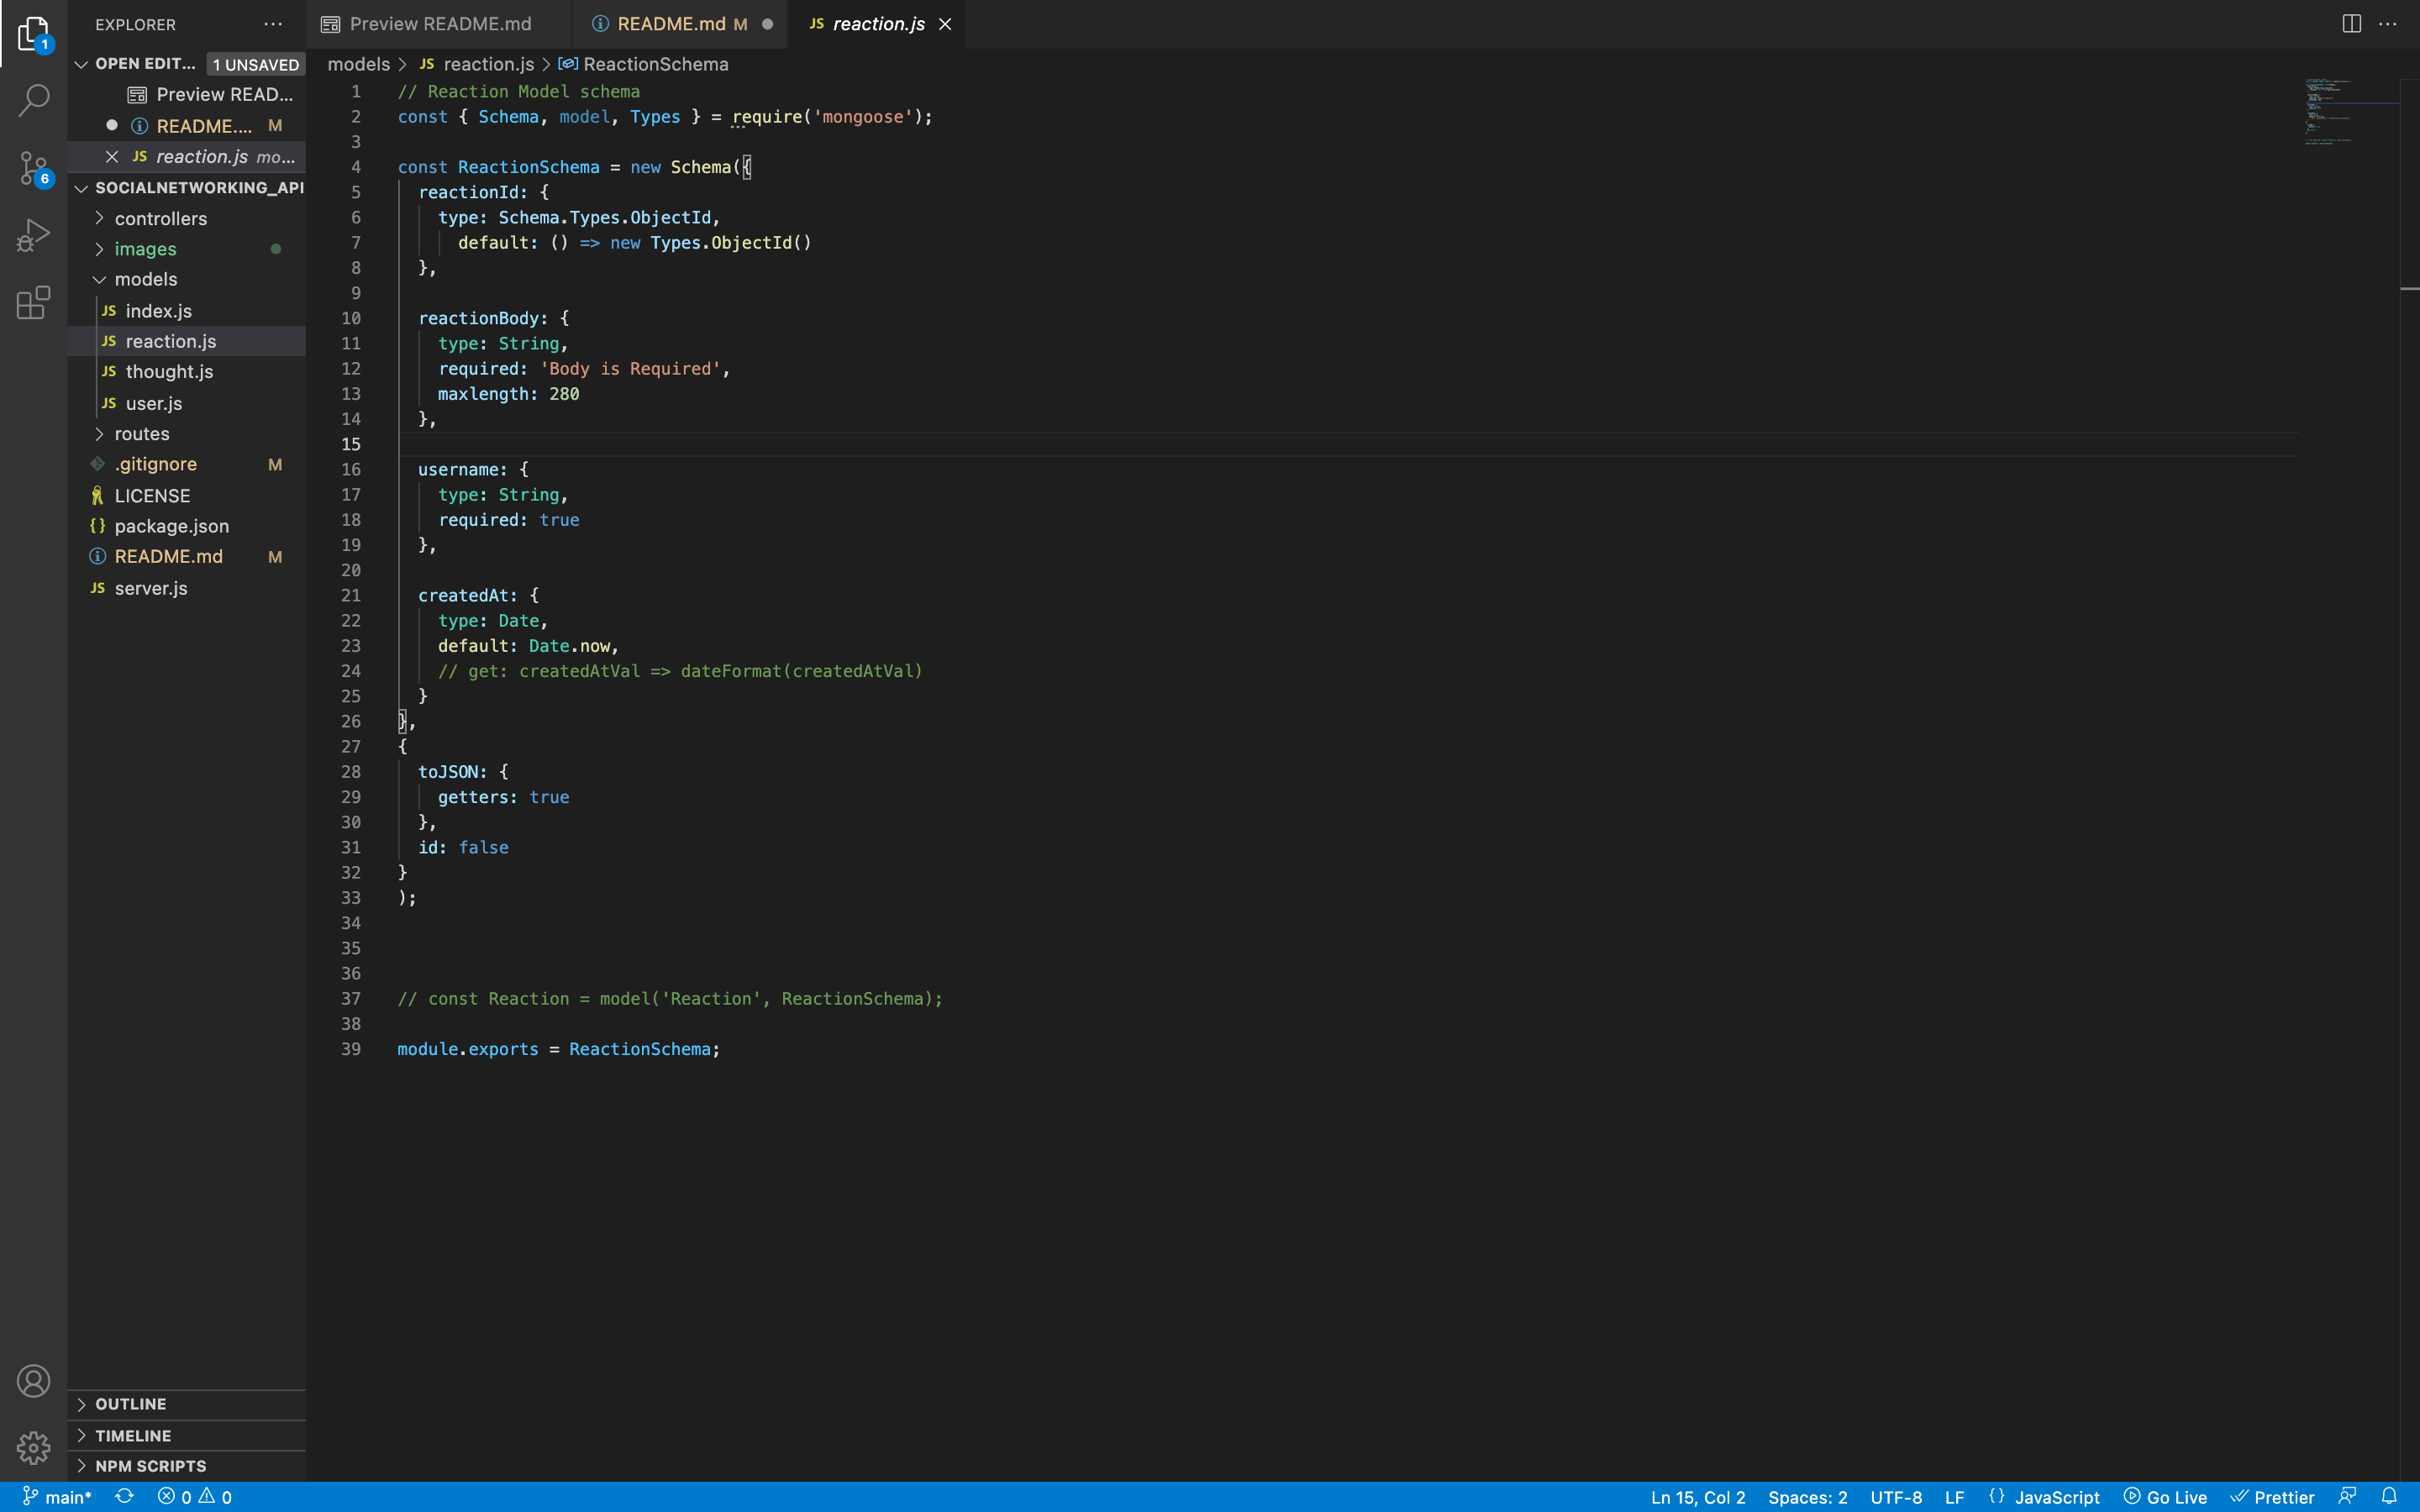Open the Accounts menu icon

34,1381
